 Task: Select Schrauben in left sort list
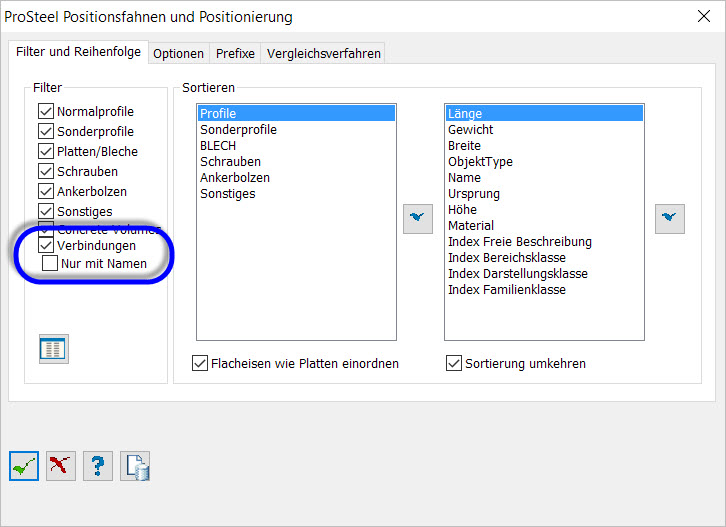pos(296,162)
